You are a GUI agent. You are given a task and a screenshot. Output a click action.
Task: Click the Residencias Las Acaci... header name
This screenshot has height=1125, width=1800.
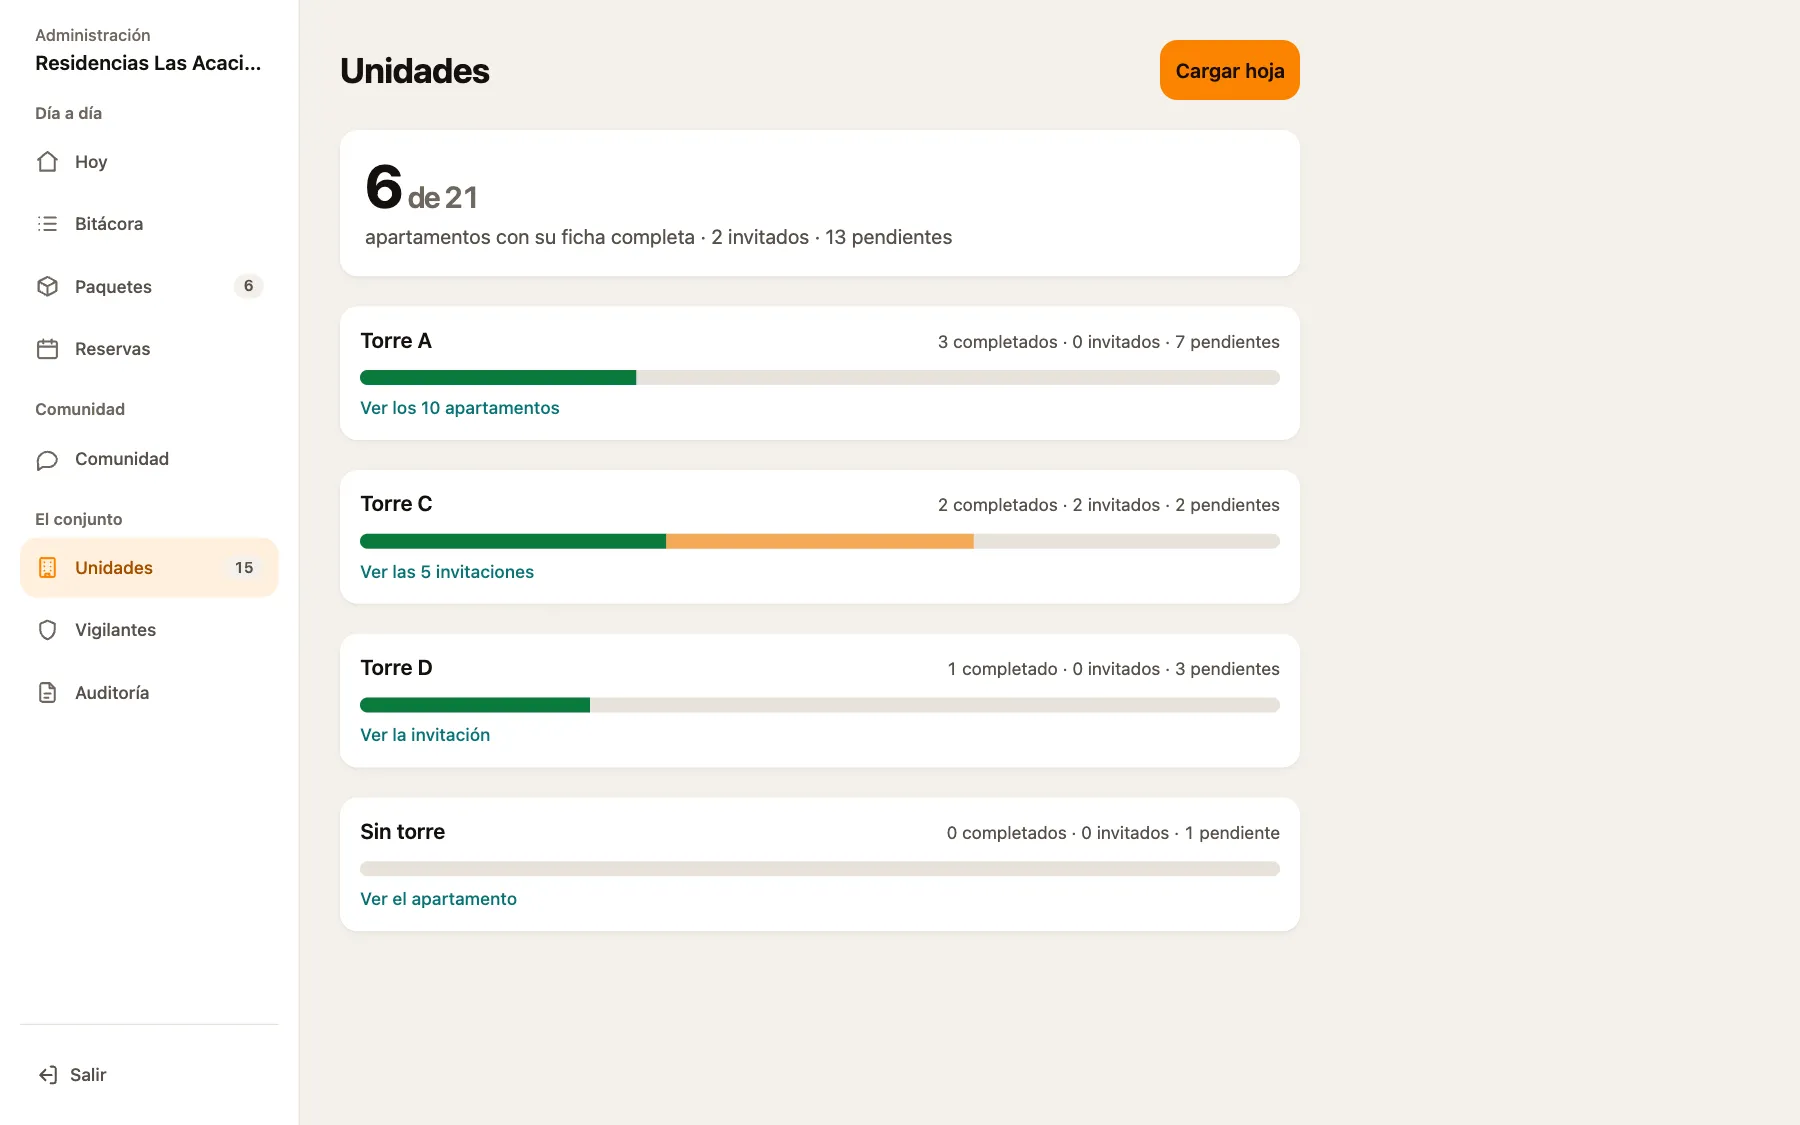coord(148,63)
